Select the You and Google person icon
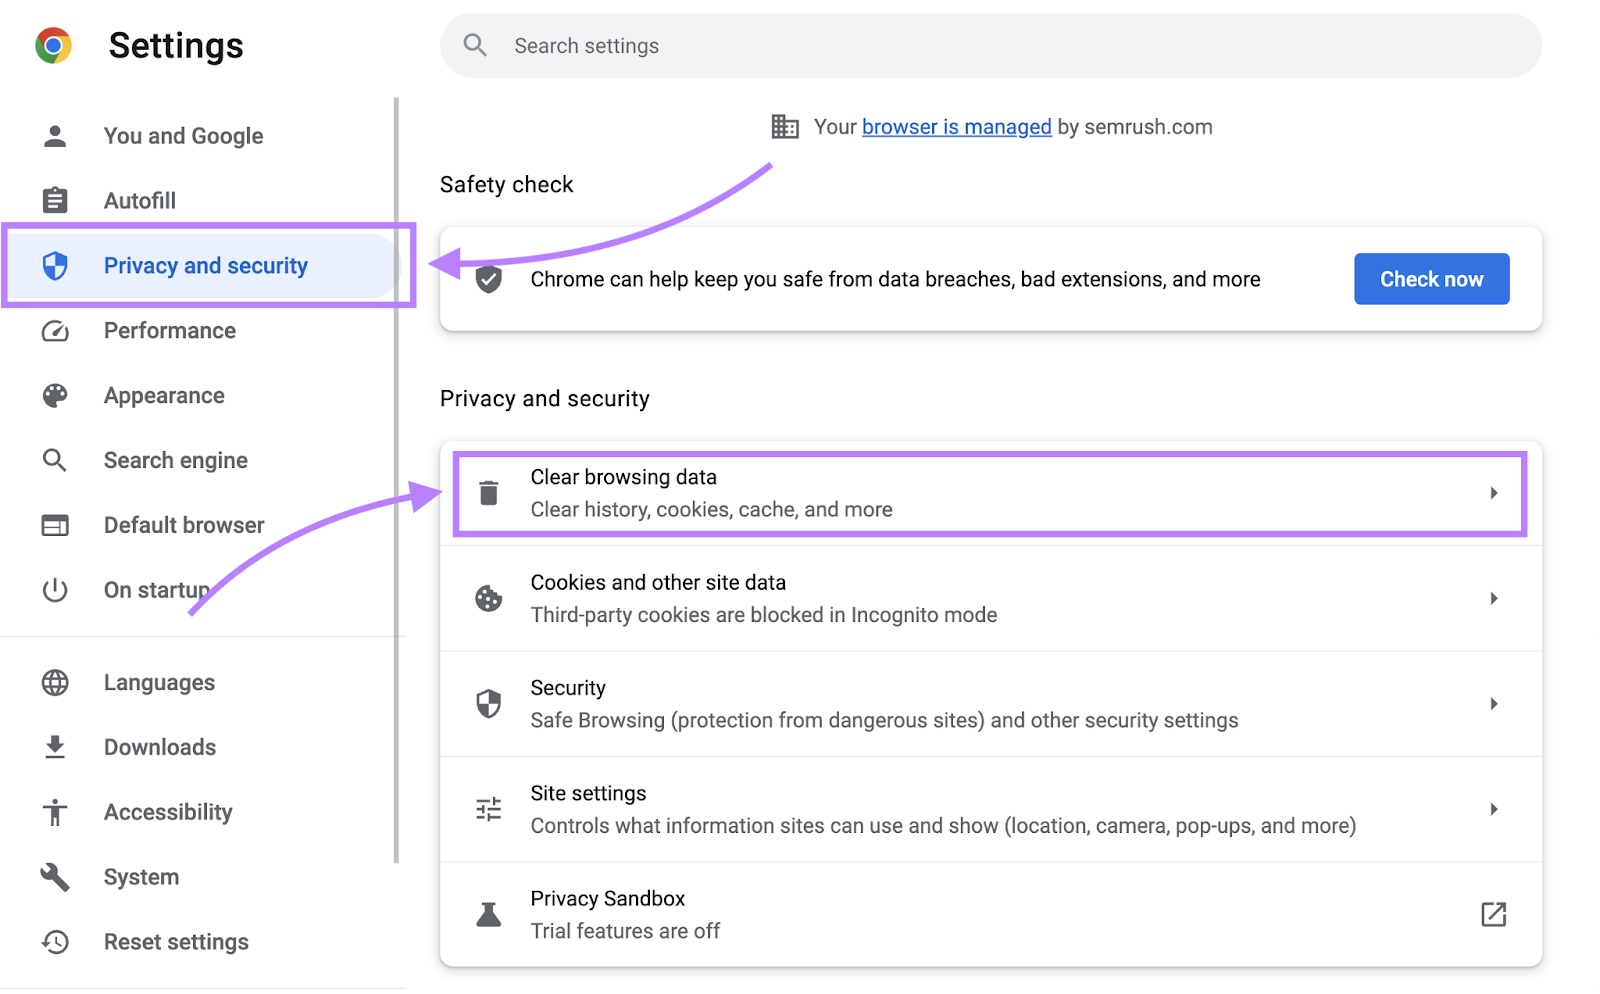1600x994 pixels. [55, 135]
